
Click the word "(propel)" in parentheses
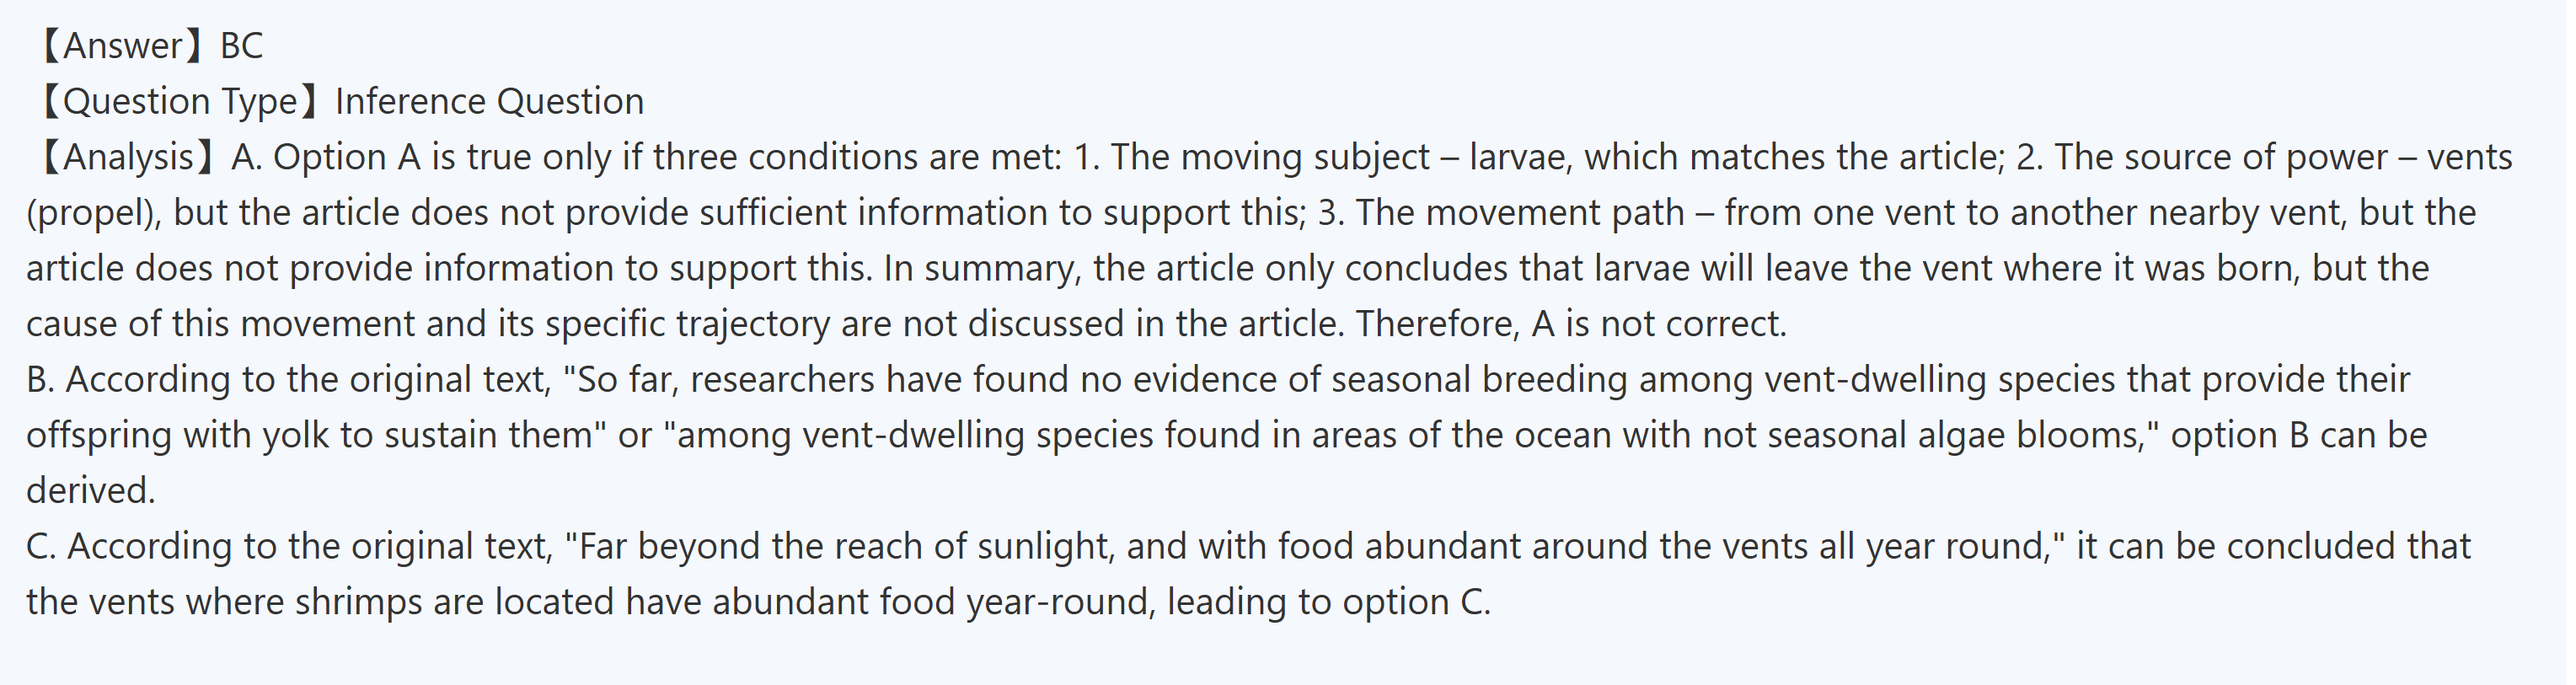point(90,213)
